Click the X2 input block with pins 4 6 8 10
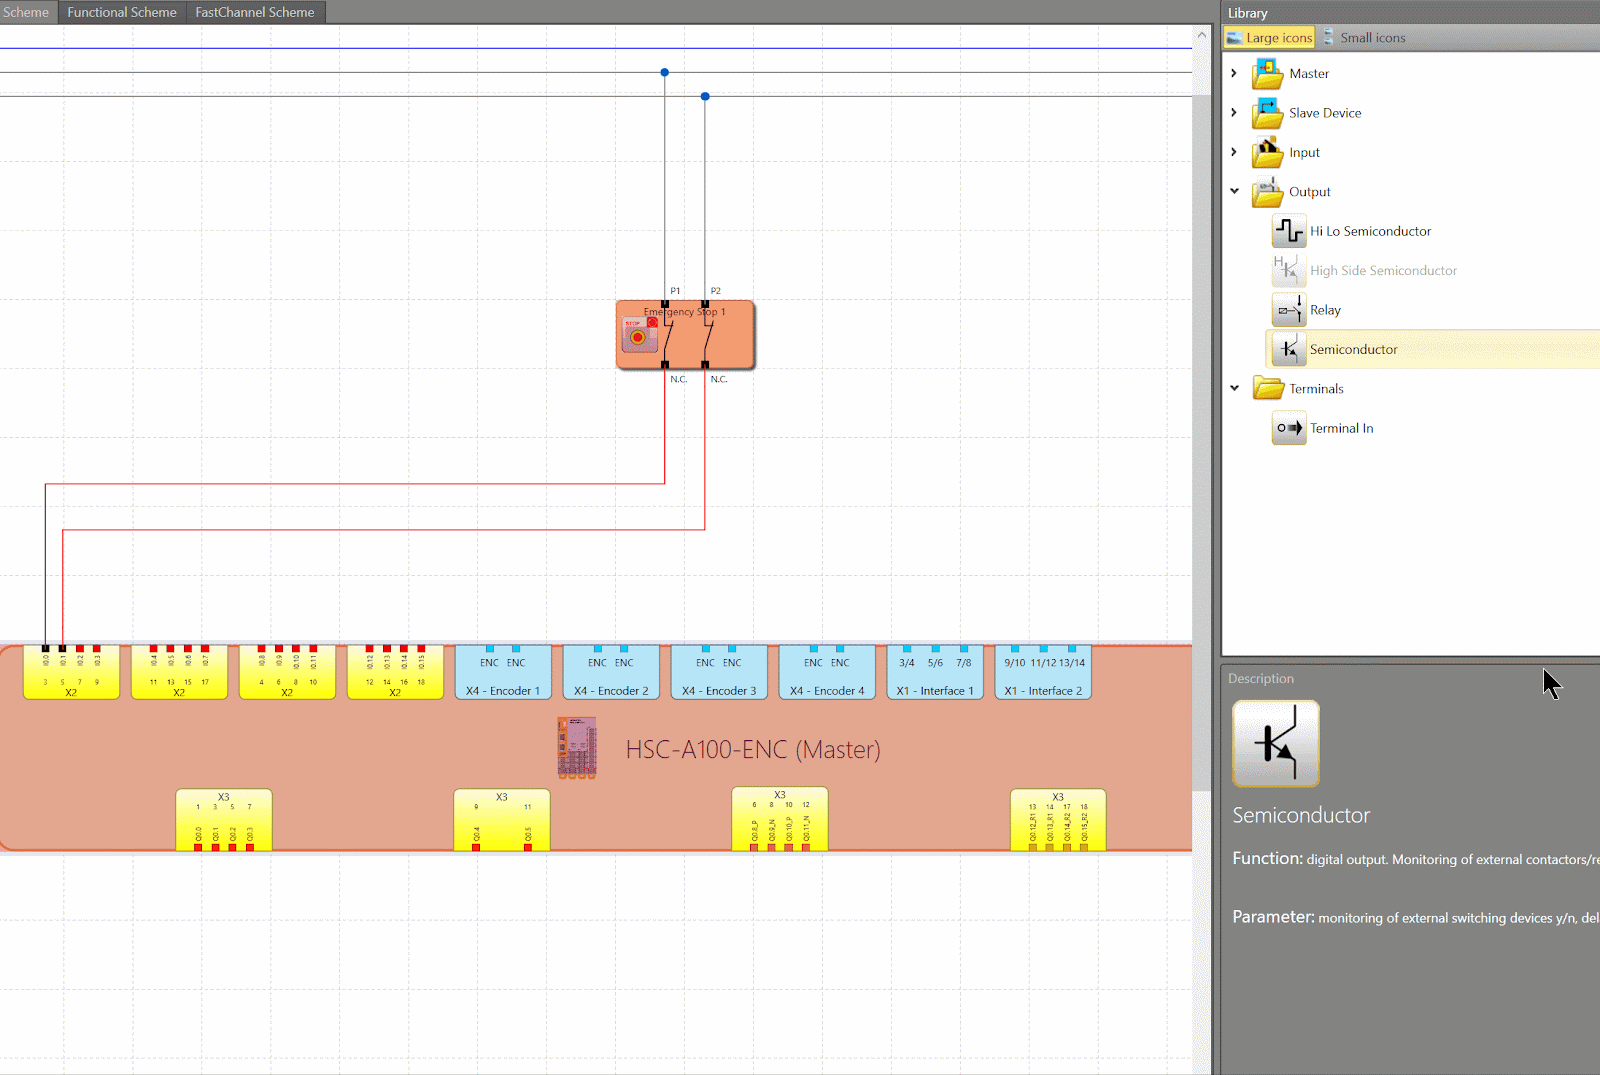 point(287,672)
